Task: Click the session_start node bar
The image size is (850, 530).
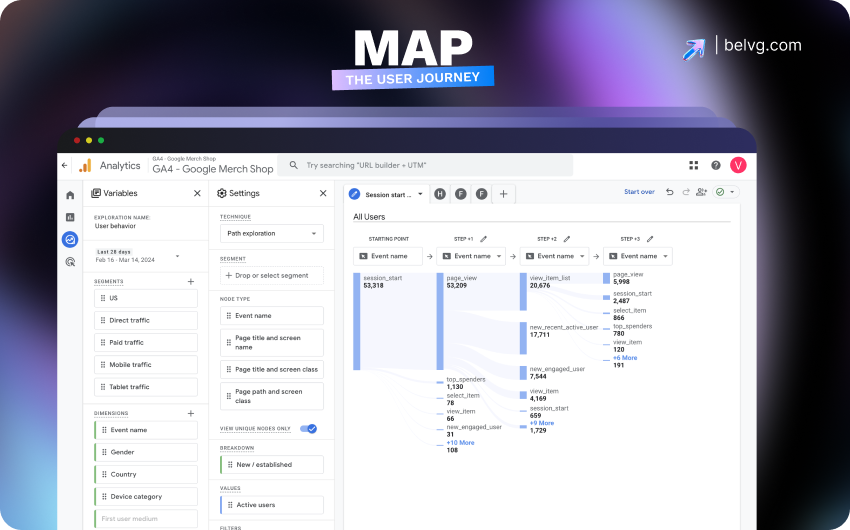Action: point(357,321)
